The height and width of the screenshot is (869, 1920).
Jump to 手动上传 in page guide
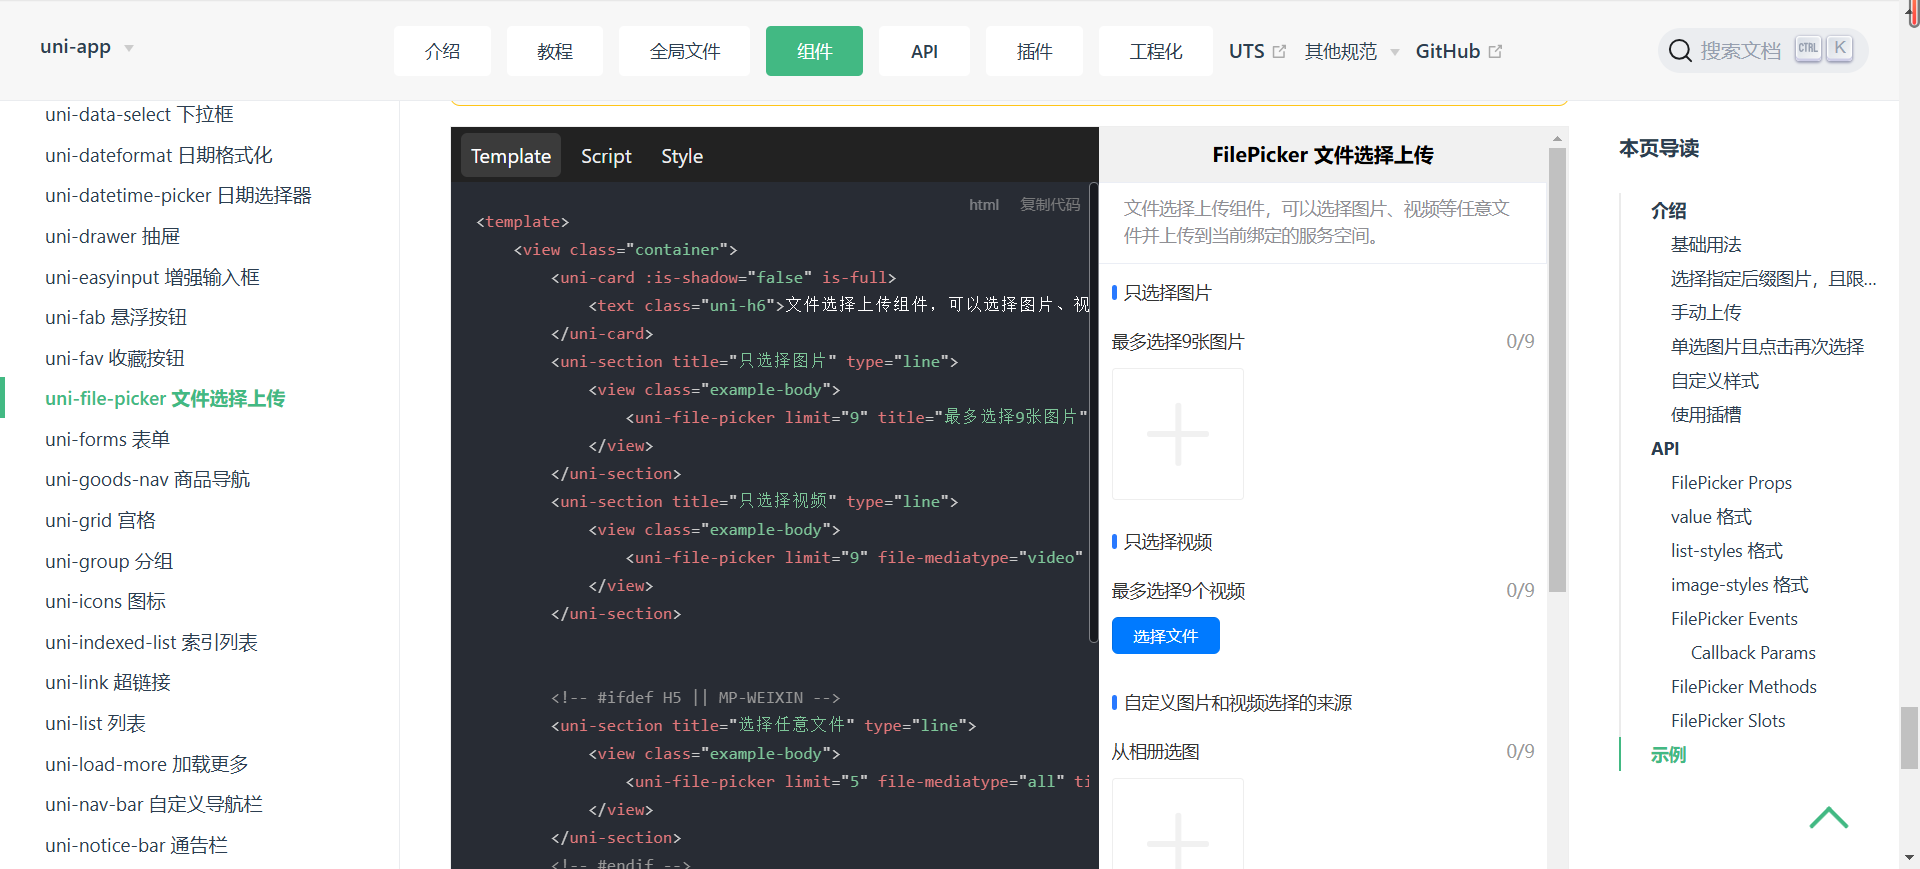[1706, 312]
